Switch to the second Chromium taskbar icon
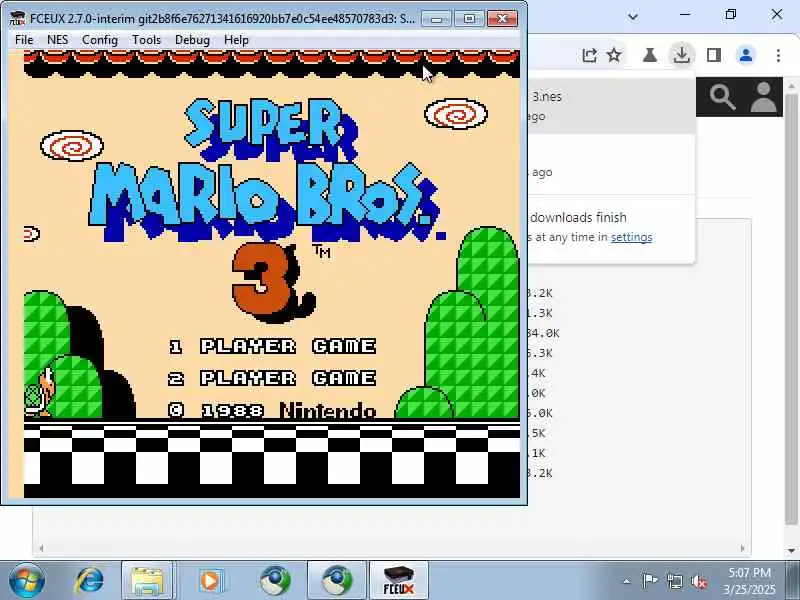Viewport: 800px width, 600px height. (x=336, y=580)
